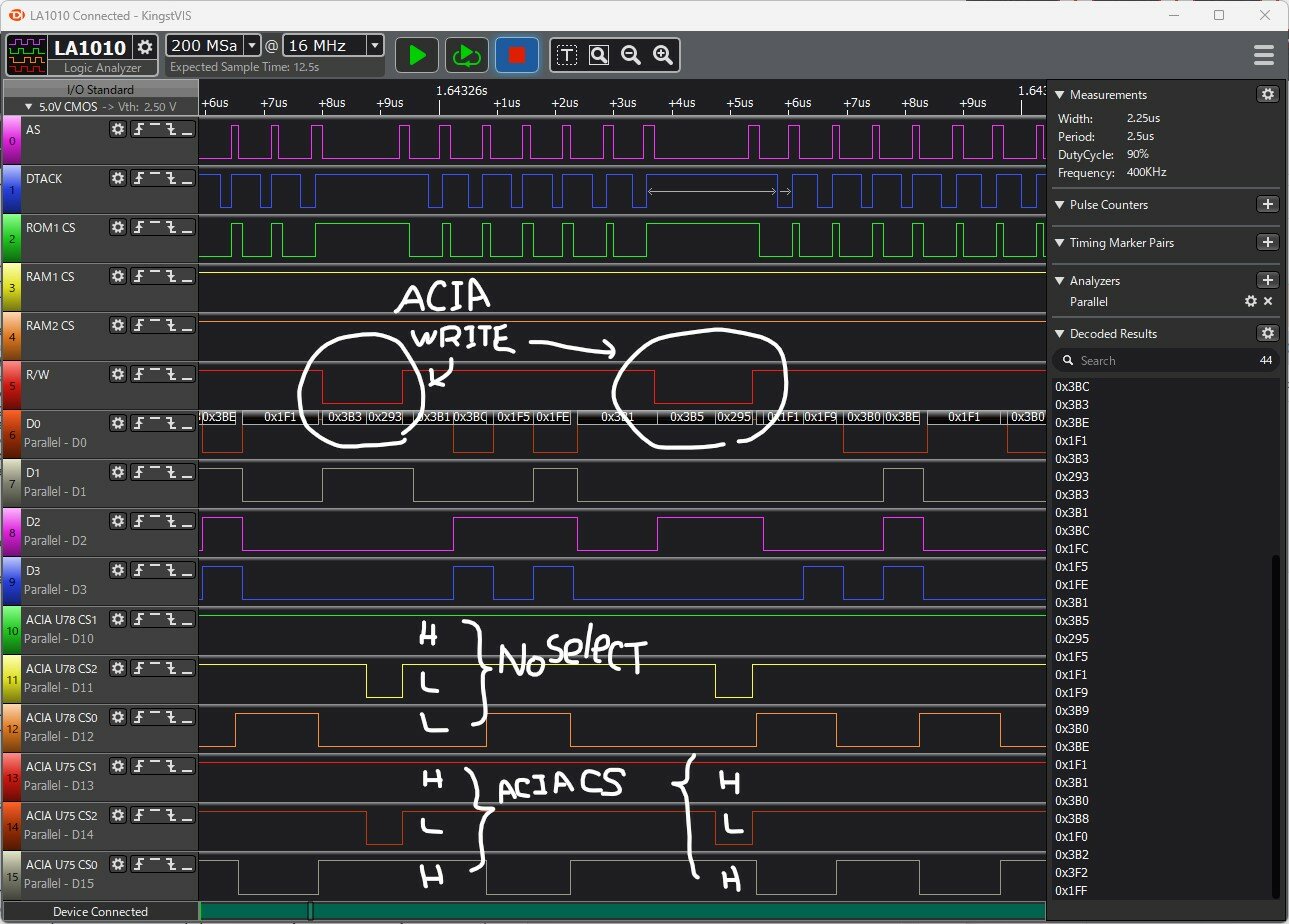Image resolution: width=1289 pixels, height=924 pixels.
Task: Activate the text selection marker tool
Action: 567,55
